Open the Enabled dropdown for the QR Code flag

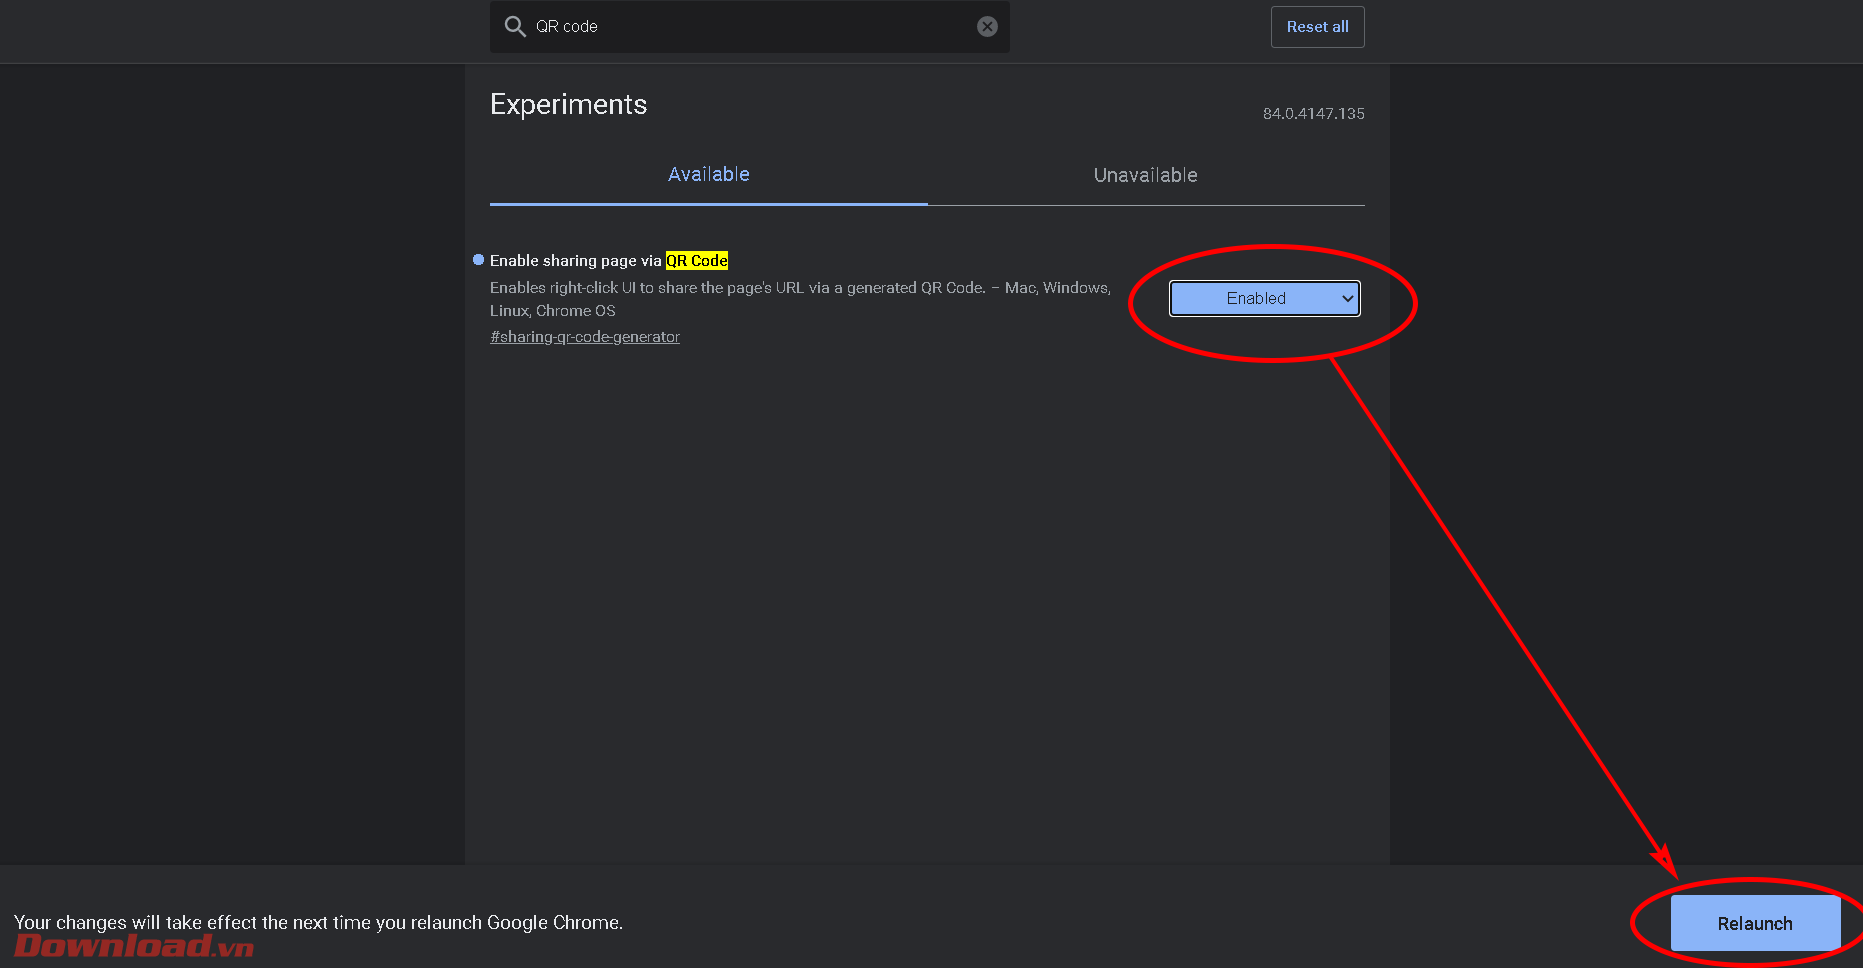coord(1256,298)
